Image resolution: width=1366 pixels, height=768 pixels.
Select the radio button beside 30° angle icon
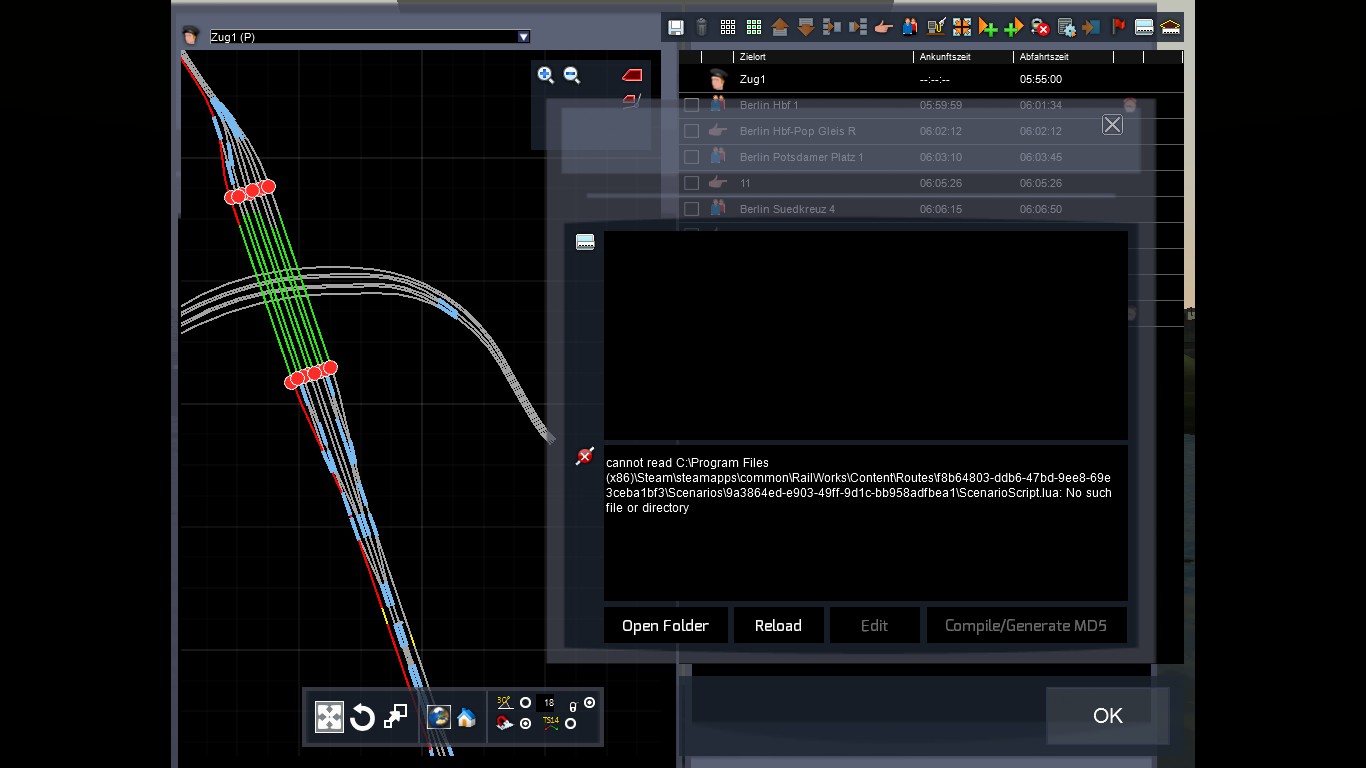525,703
